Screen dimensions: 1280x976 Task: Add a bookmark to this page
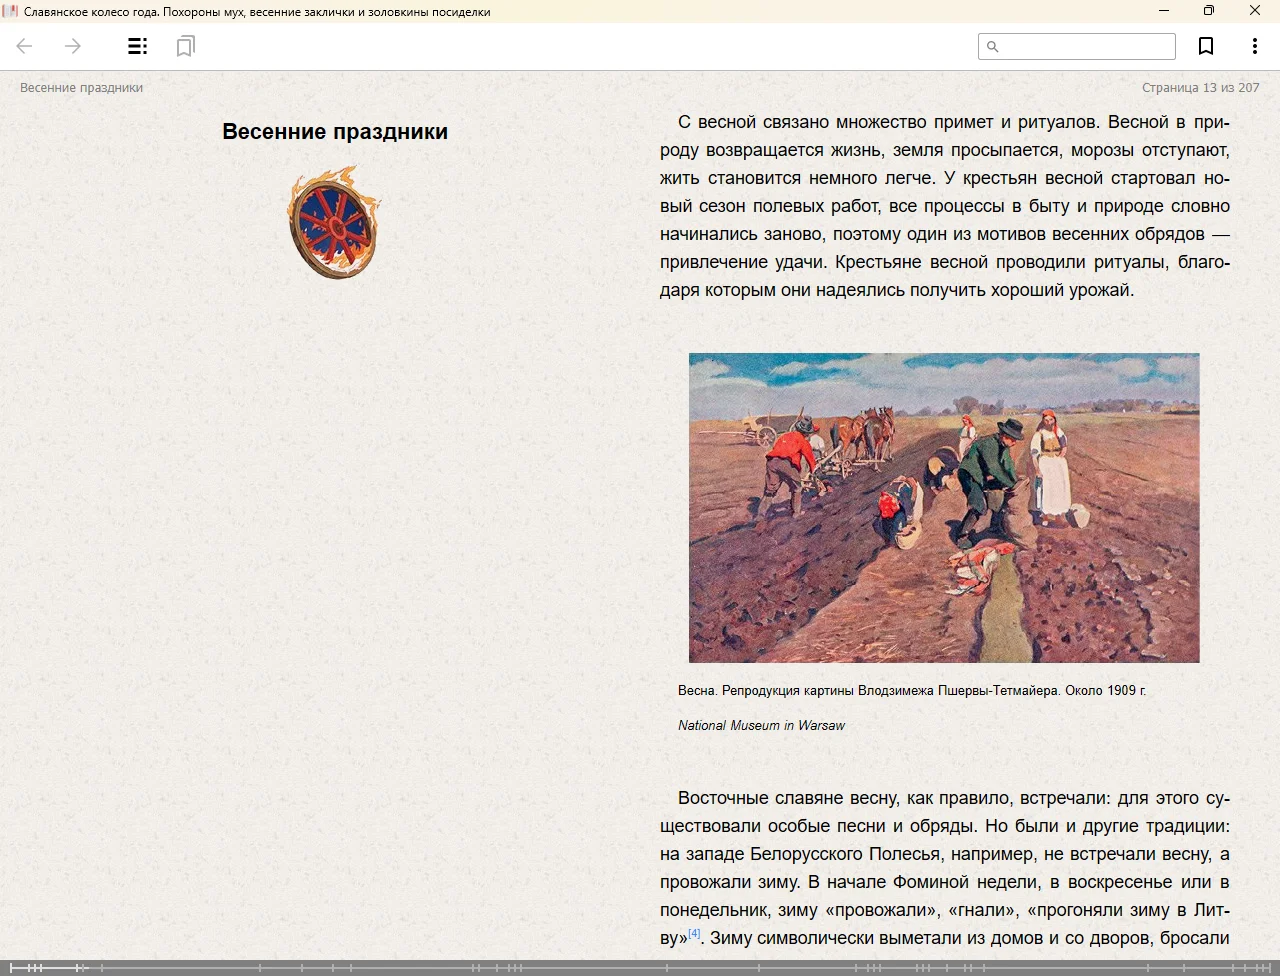[1206, 46]
